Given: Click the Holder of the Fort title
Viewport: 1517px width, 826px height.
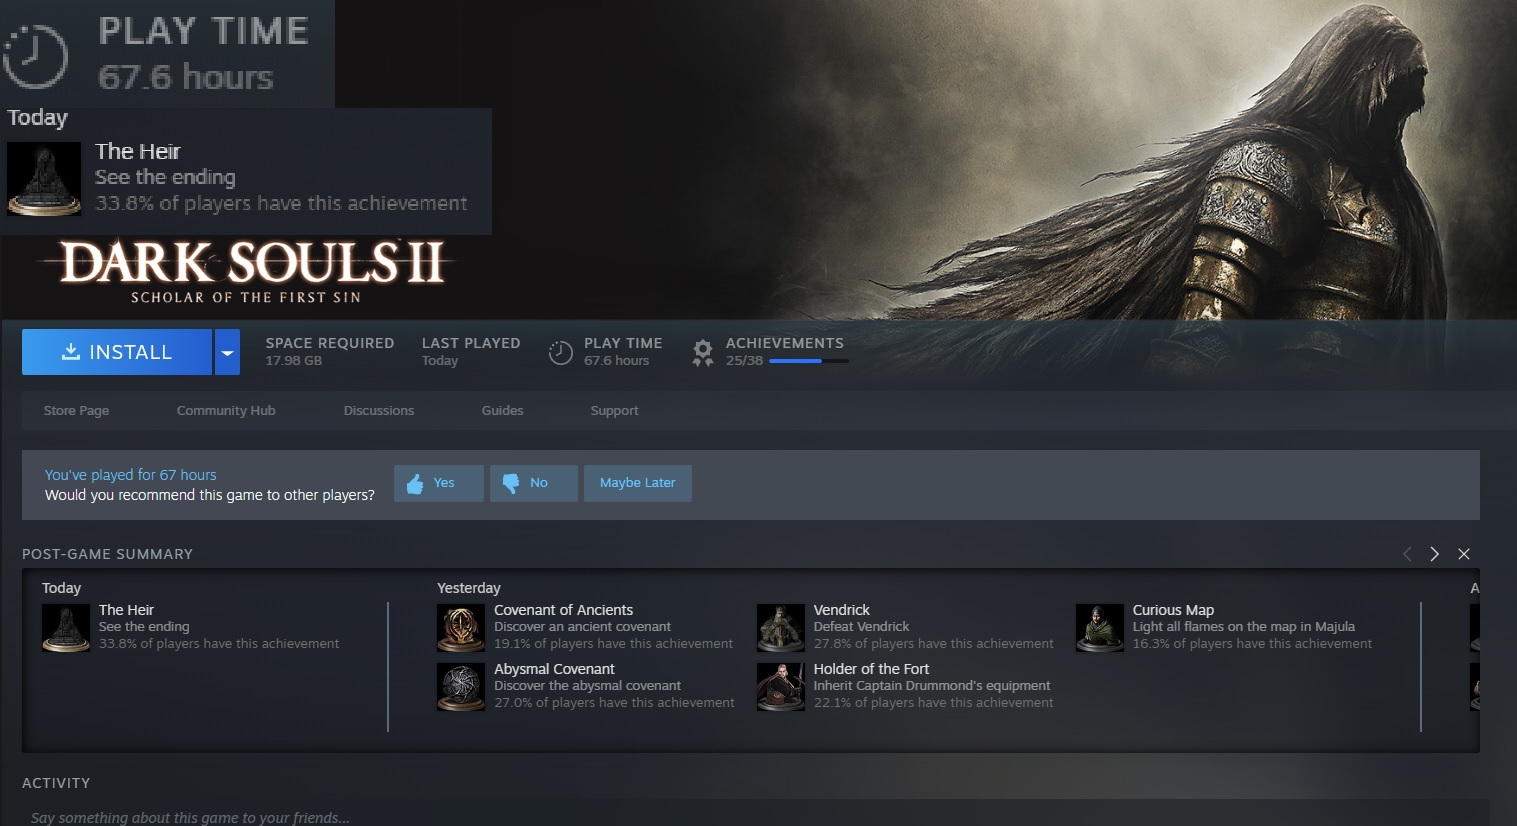Looking at the screenshot, I should [871, 669].
